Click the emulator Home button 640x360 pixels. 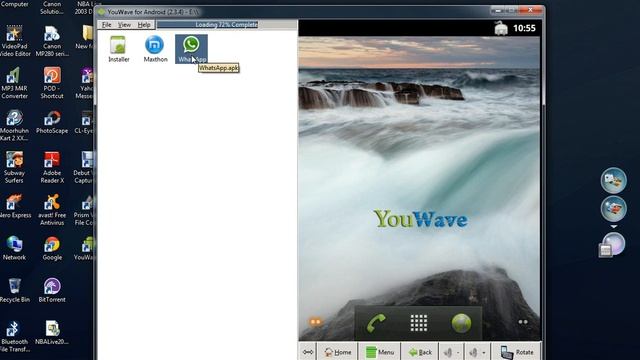(337, 352)
